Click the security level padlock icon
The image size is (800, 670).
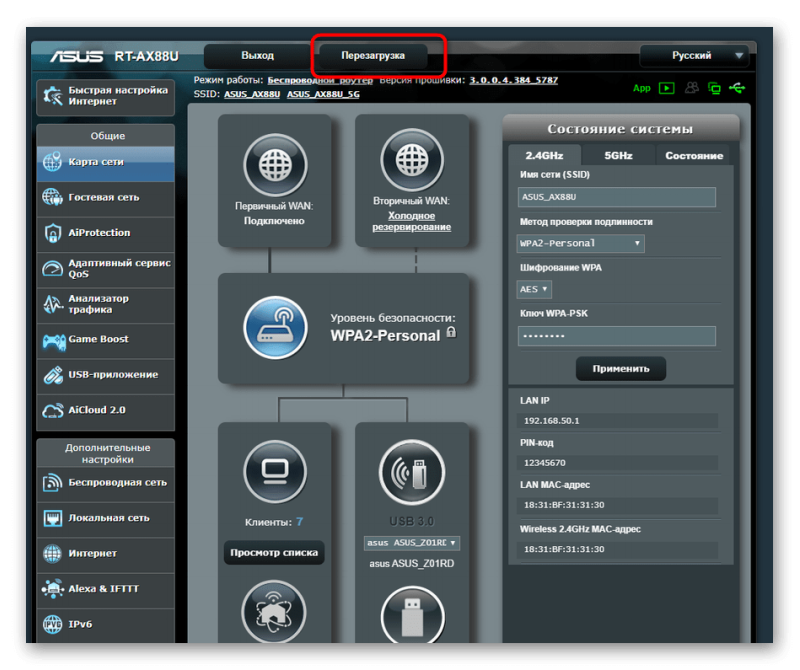coord(452,332)
